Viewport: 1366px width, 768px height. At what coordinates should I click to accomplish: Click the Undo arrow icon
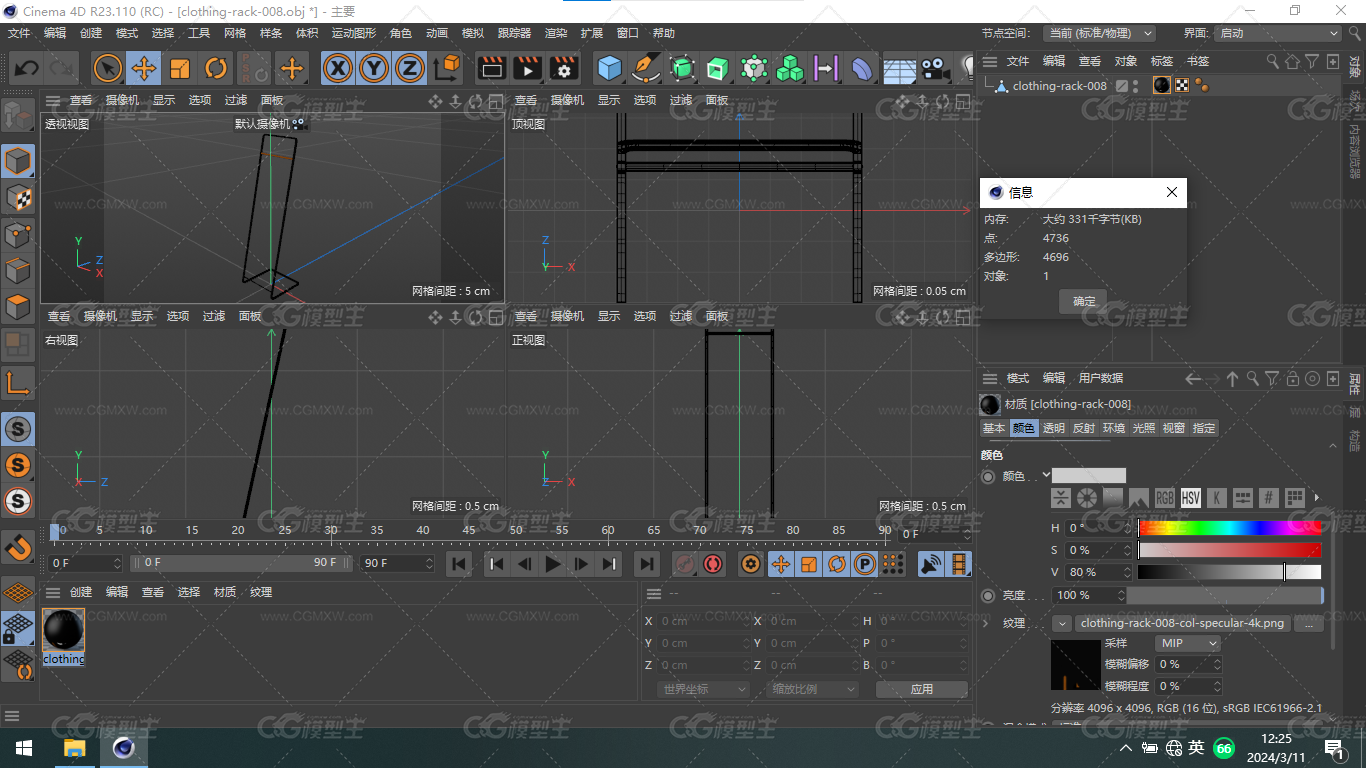pos(27,68)
